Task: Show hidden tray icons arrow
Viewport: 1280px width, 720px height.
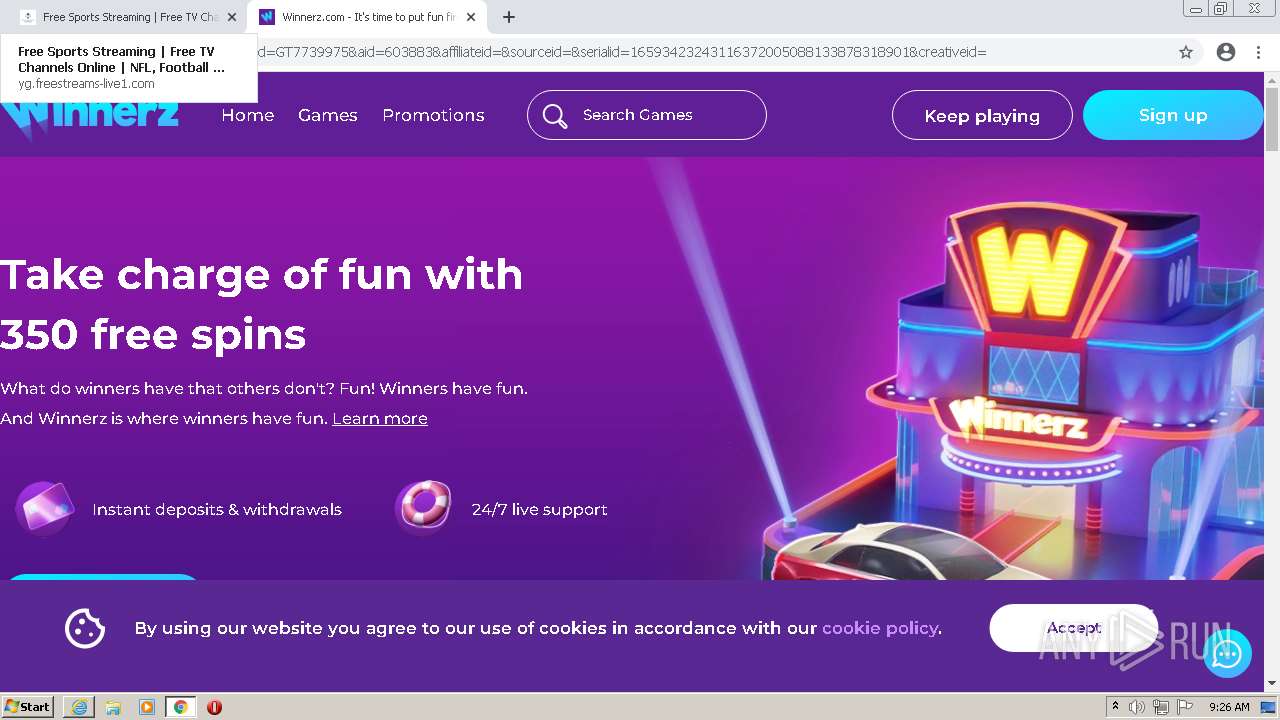Action: click(x=1115, y=707)
